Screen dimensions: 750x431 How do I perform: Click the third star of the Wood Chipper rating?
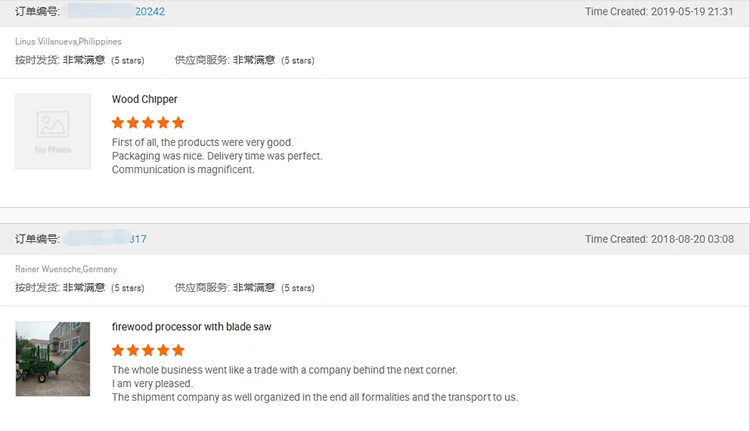tap(148, 123)
